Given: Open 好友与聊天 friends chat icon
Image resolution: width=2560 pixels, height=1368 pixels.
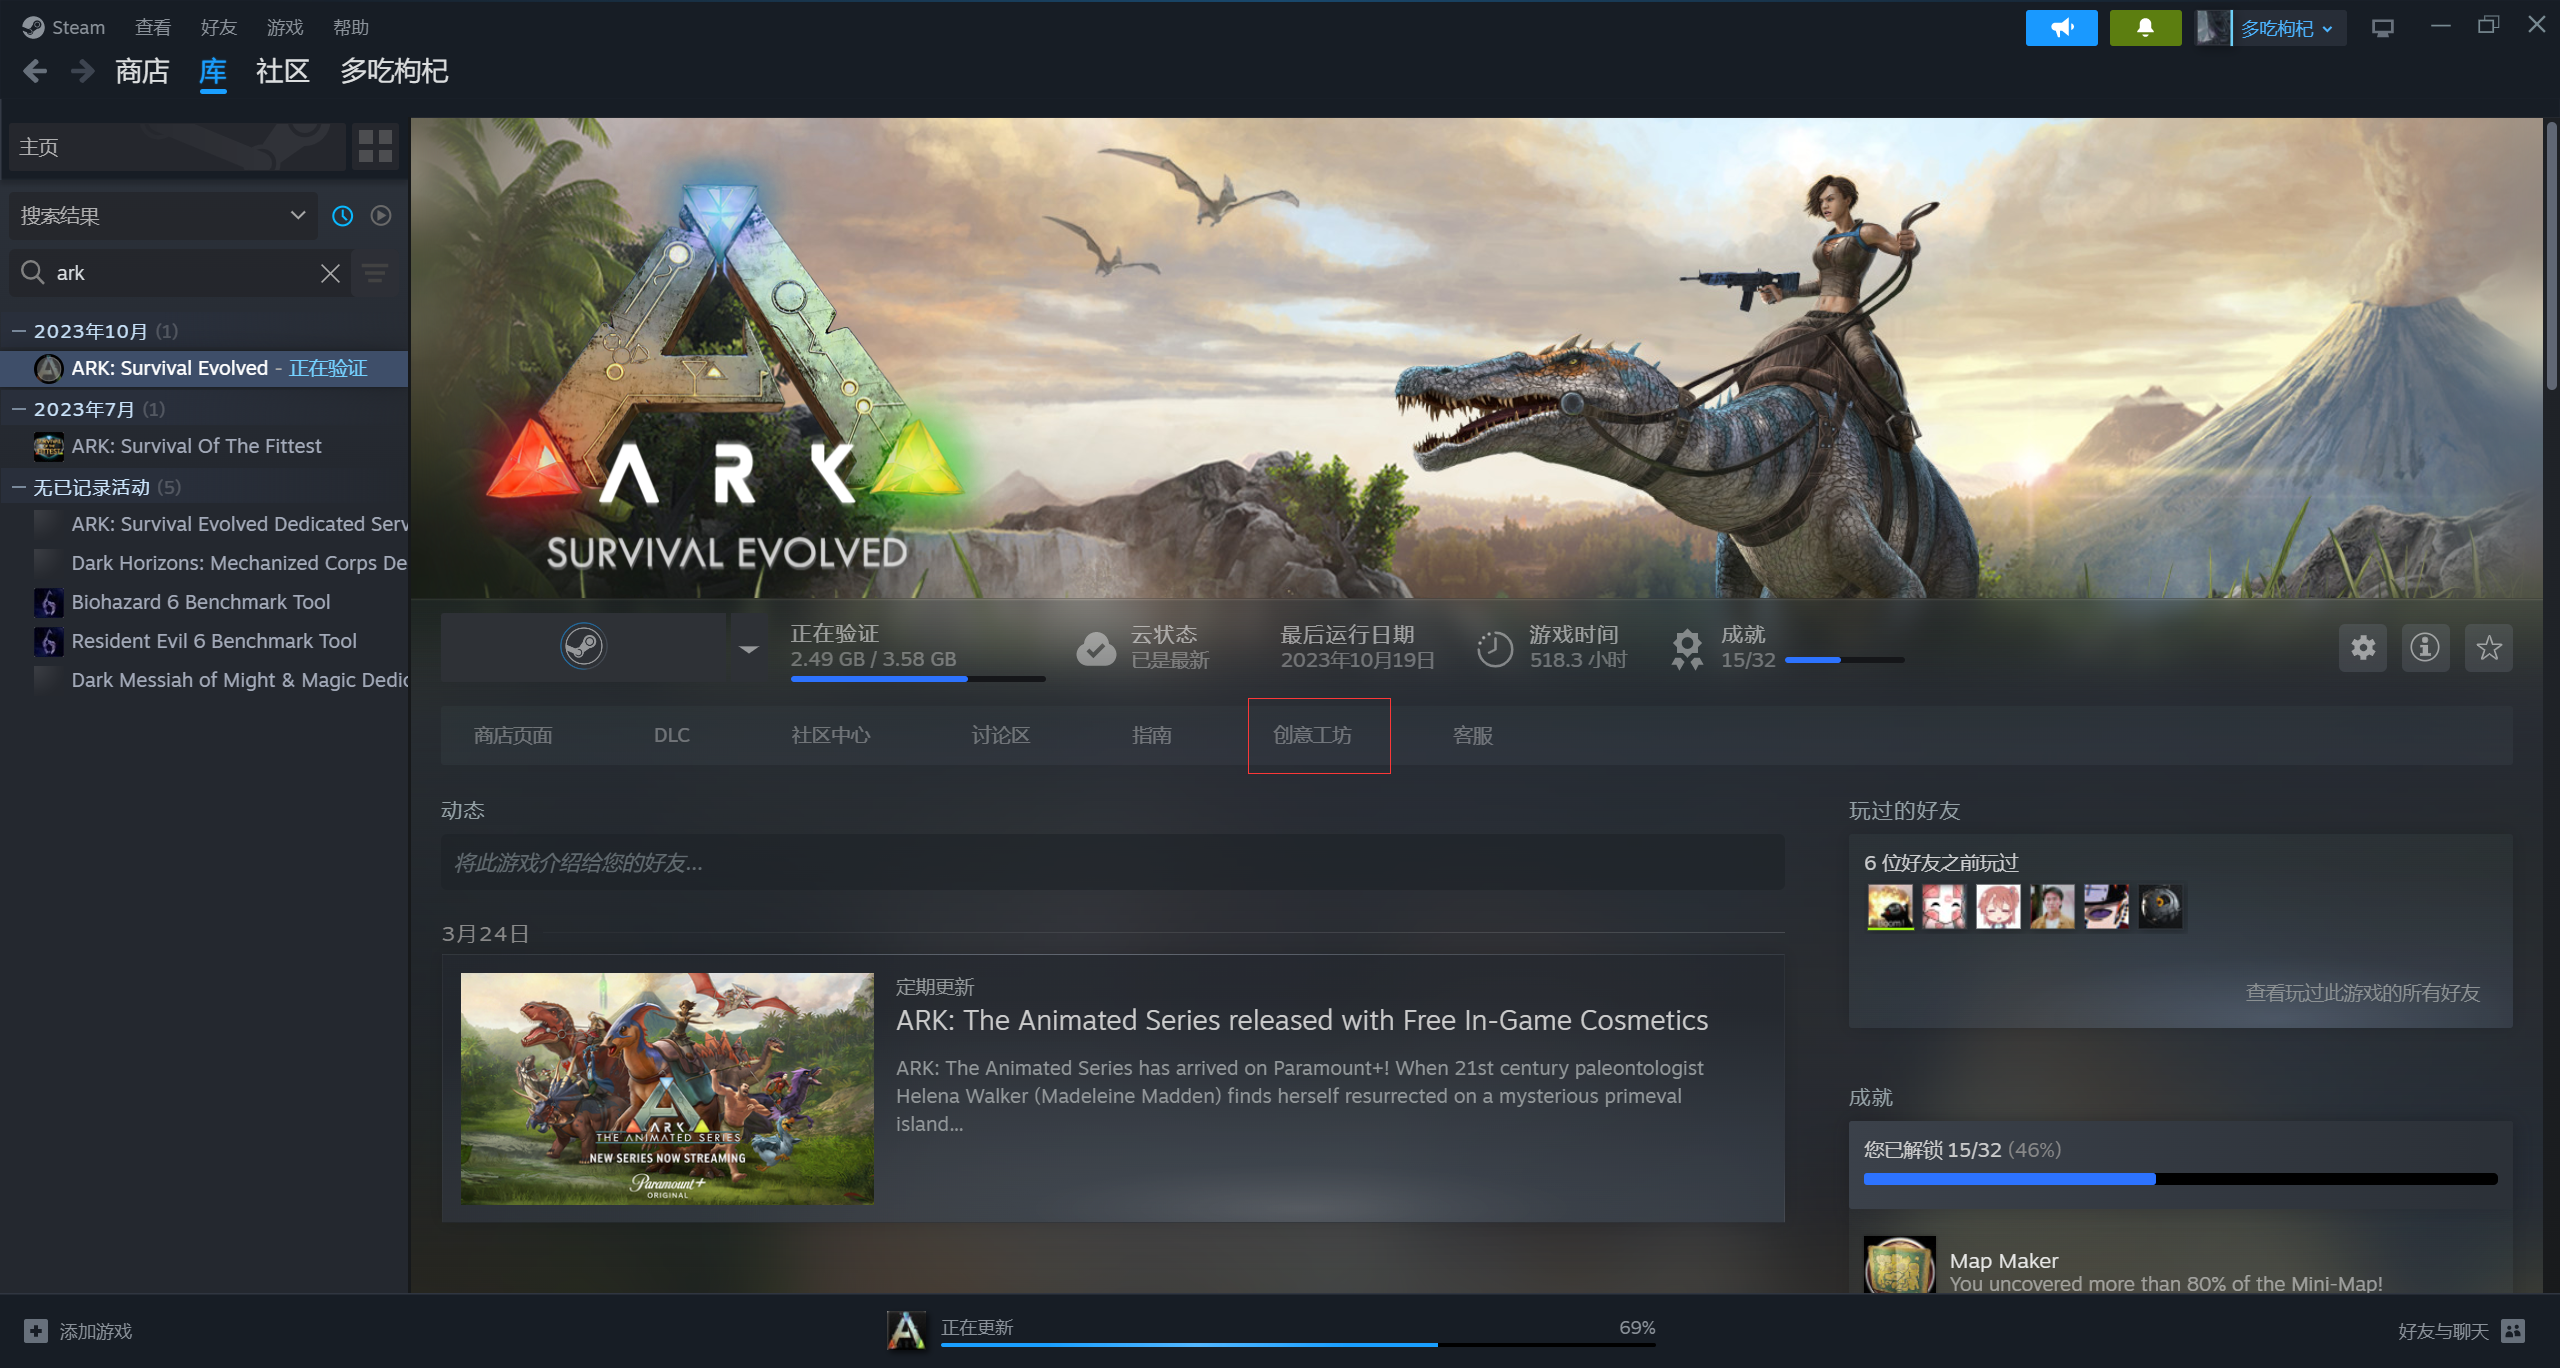Looking at the screenshot, I should point(2512,1331).
